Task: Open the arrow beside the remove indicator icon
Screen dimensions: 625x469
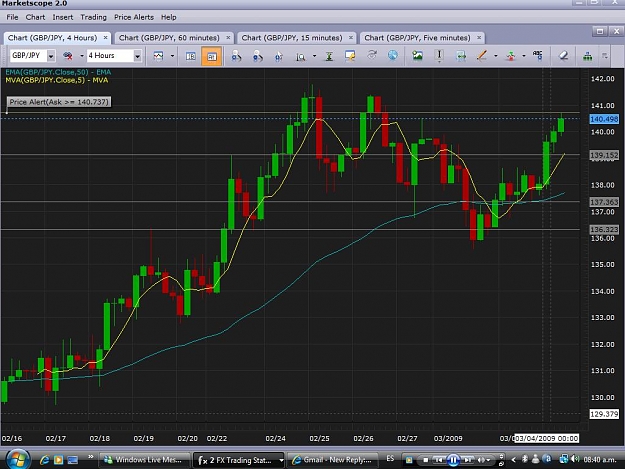Action: (82, 56)
